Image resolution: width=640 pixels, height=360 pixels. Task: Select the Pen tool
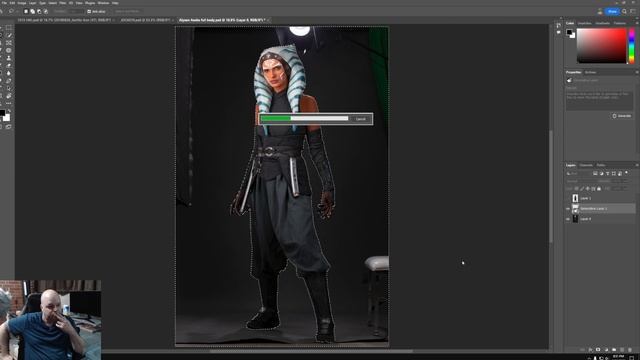(x=9, y=80)
